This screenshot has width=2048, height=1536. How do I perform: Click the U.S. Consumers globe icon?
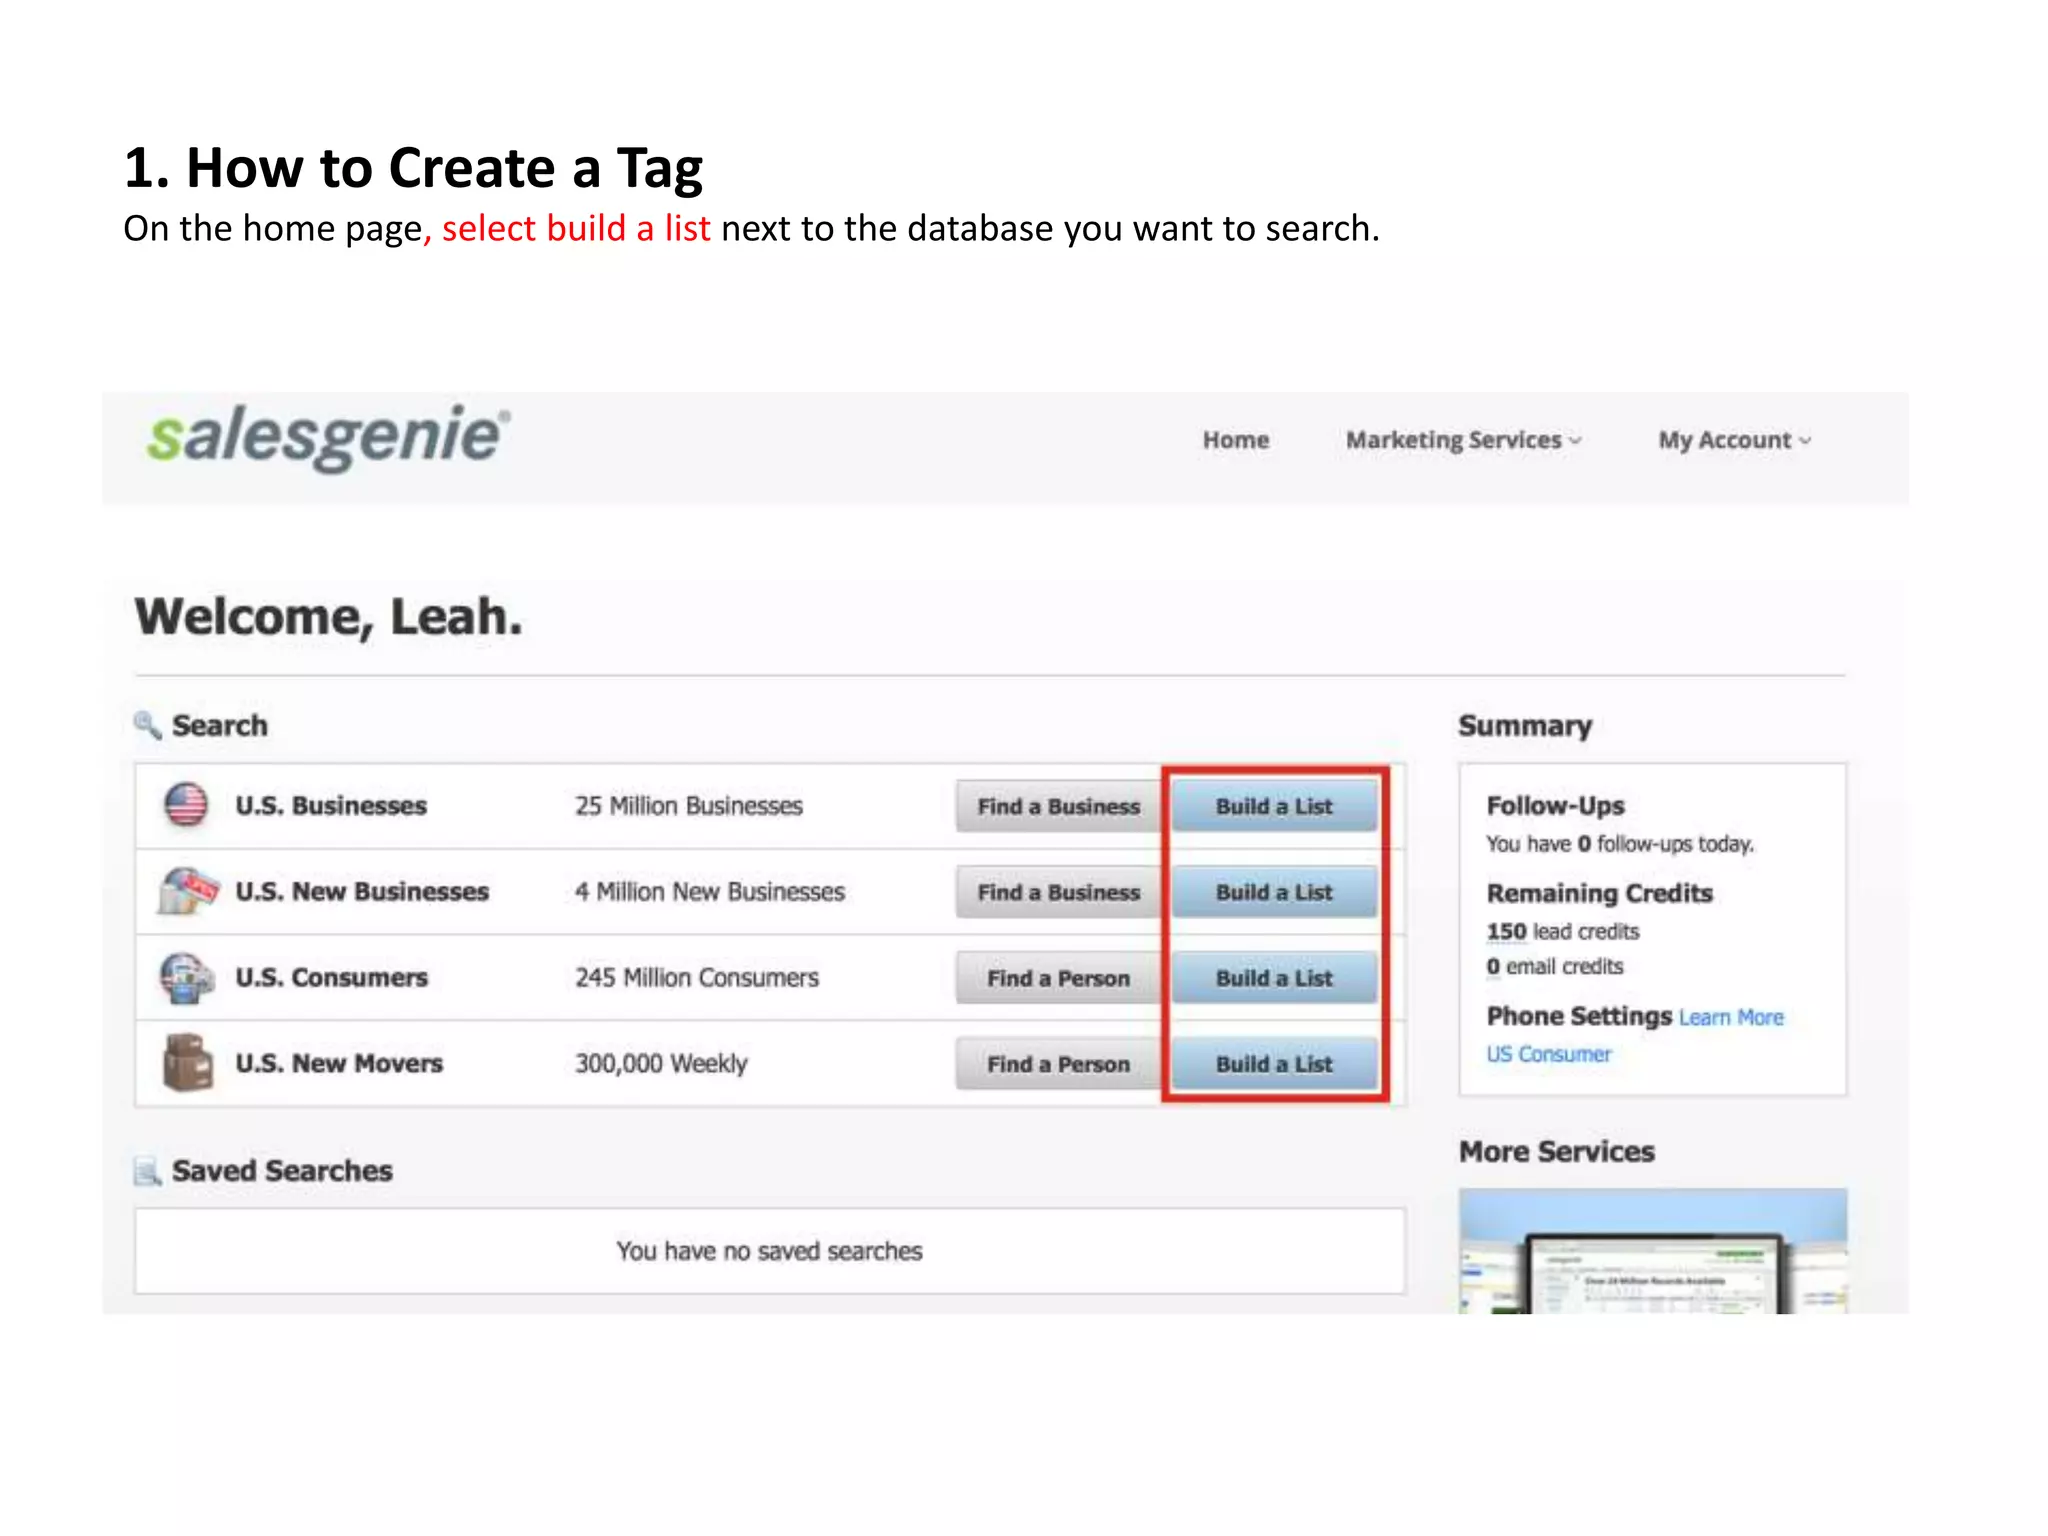[186, 977]
